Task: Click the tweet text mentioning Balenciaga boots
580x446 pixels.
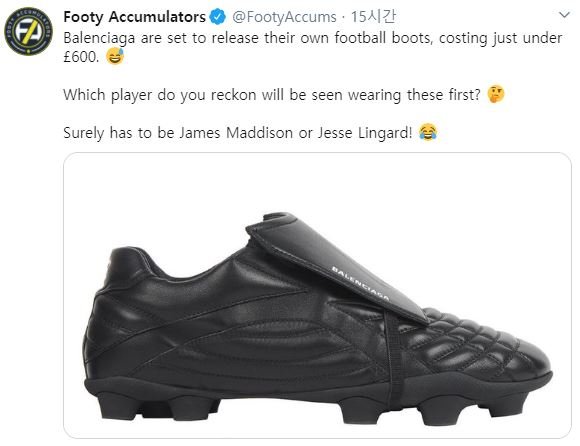Action: [x=313, y=47]
